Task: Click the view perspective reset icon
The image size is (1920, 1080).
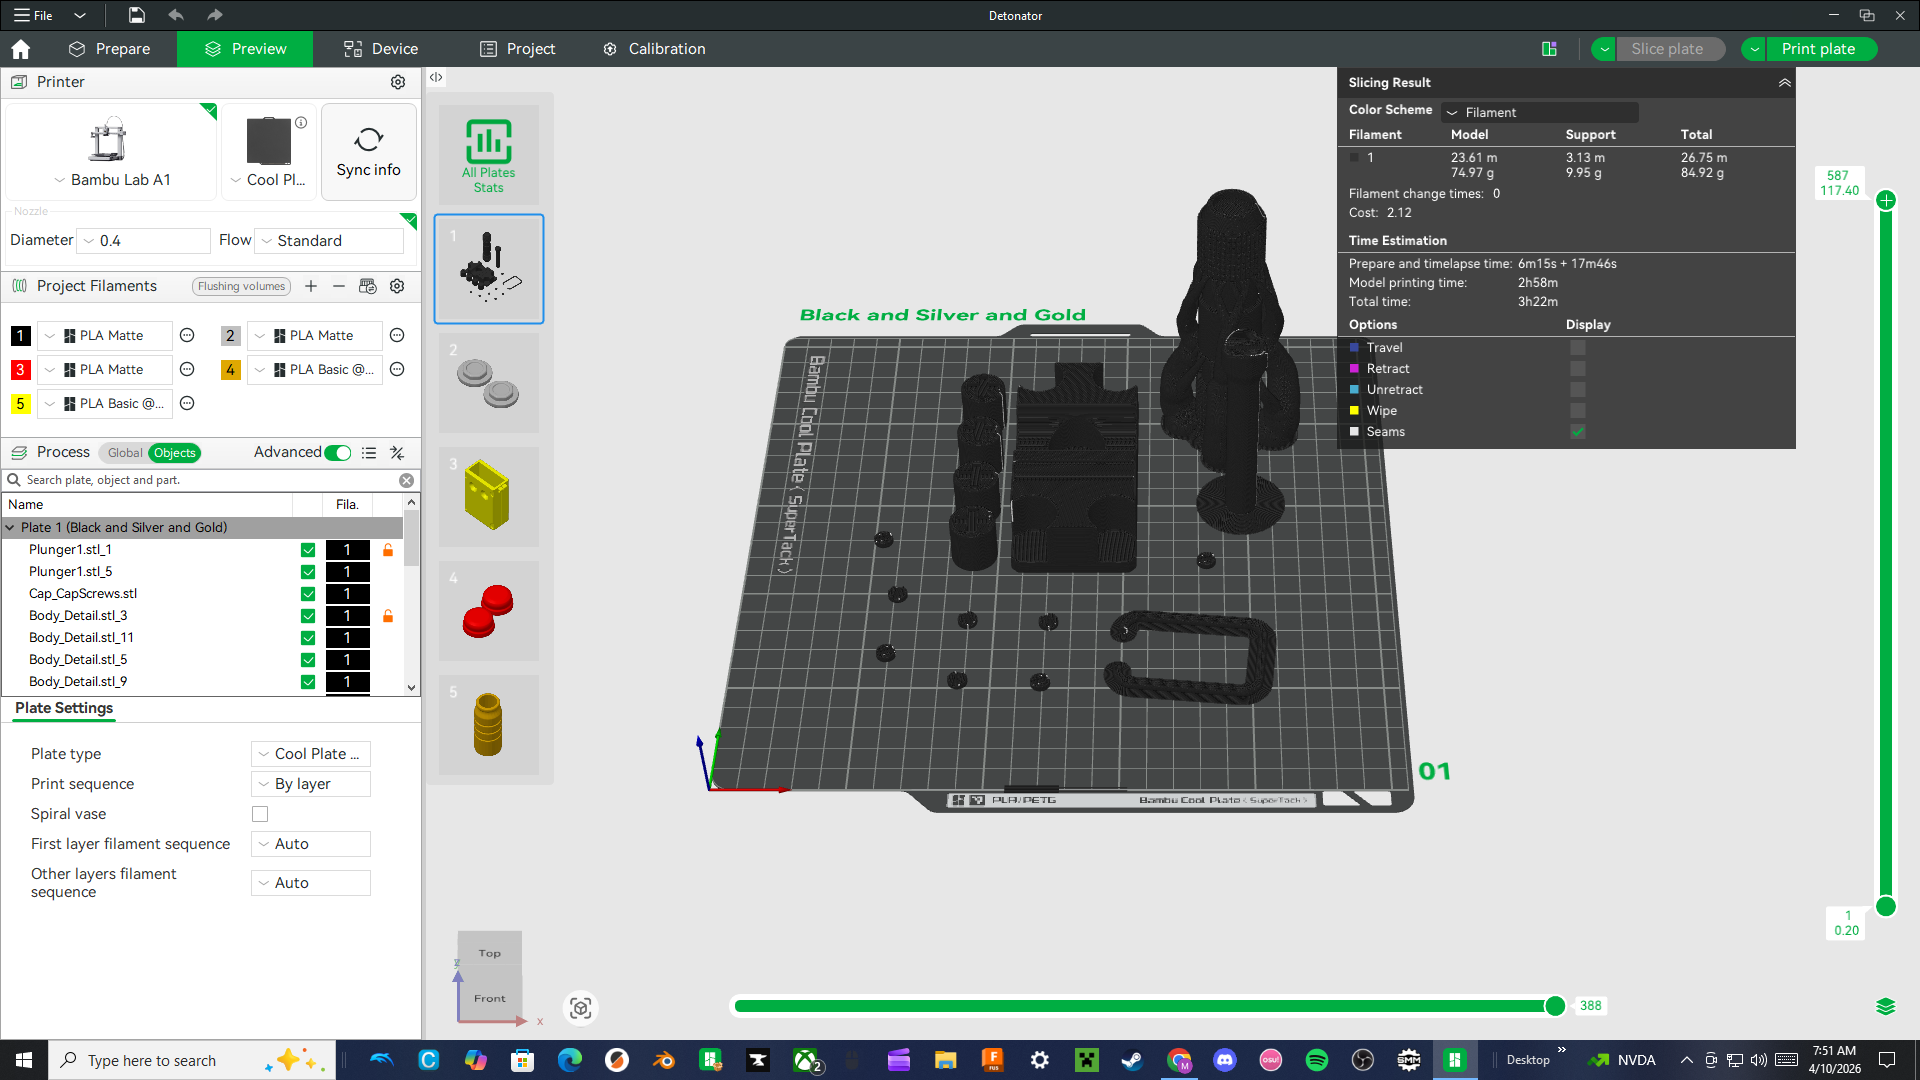Action: pos(581,1008)
